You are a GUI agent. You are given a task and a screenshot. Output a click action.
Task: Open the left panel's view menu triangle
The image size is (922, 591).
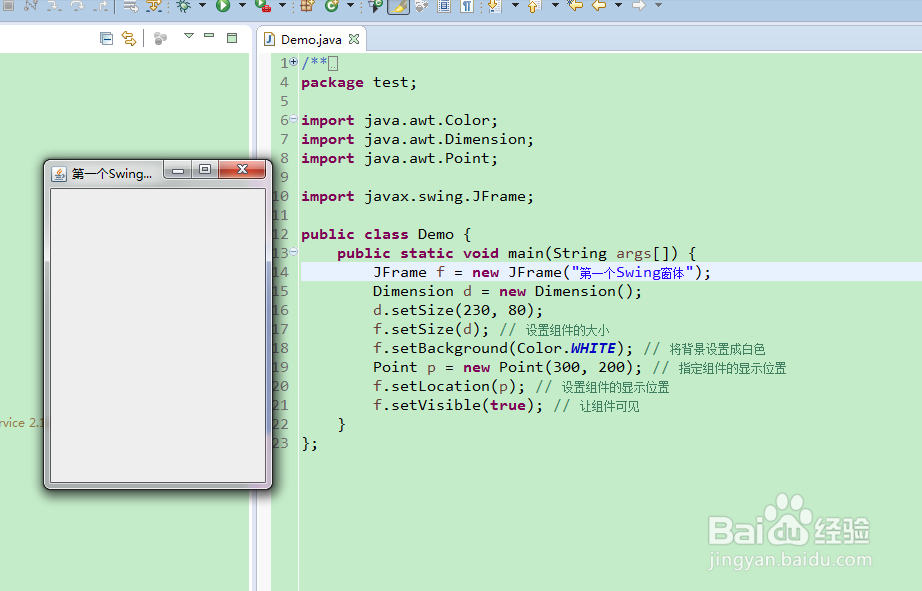(x=189, y=38)
